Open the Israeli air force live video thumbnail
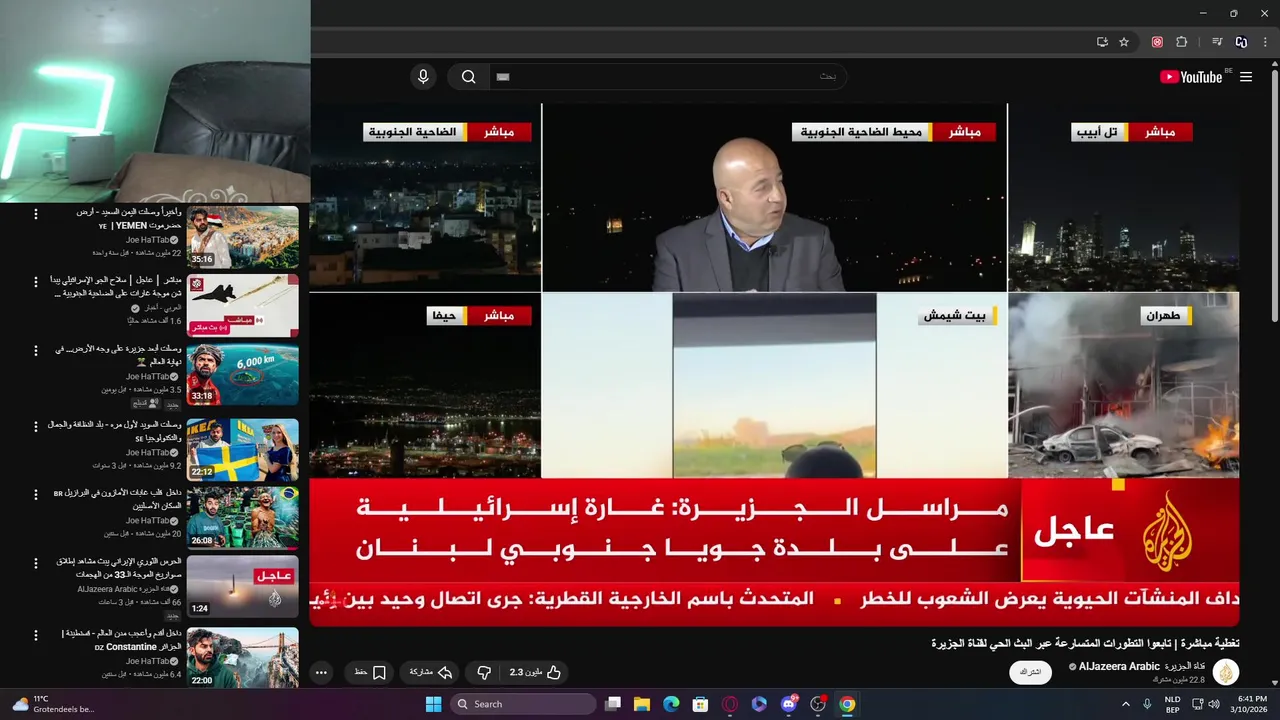The width and height of the screenshot is (1280, 720). [x=242, y=306]
